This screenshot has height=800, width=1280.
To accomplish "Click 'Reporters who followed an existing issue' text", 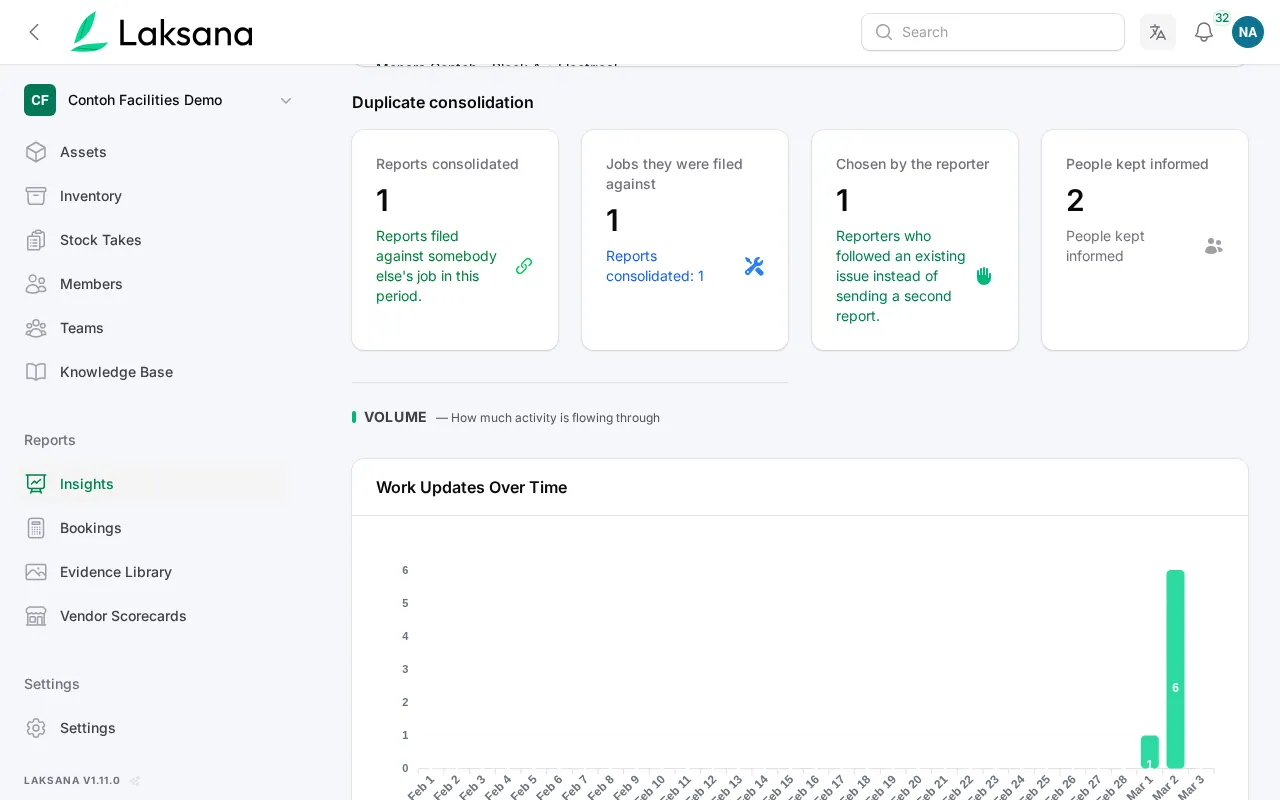I will click(x=901, y=276).
